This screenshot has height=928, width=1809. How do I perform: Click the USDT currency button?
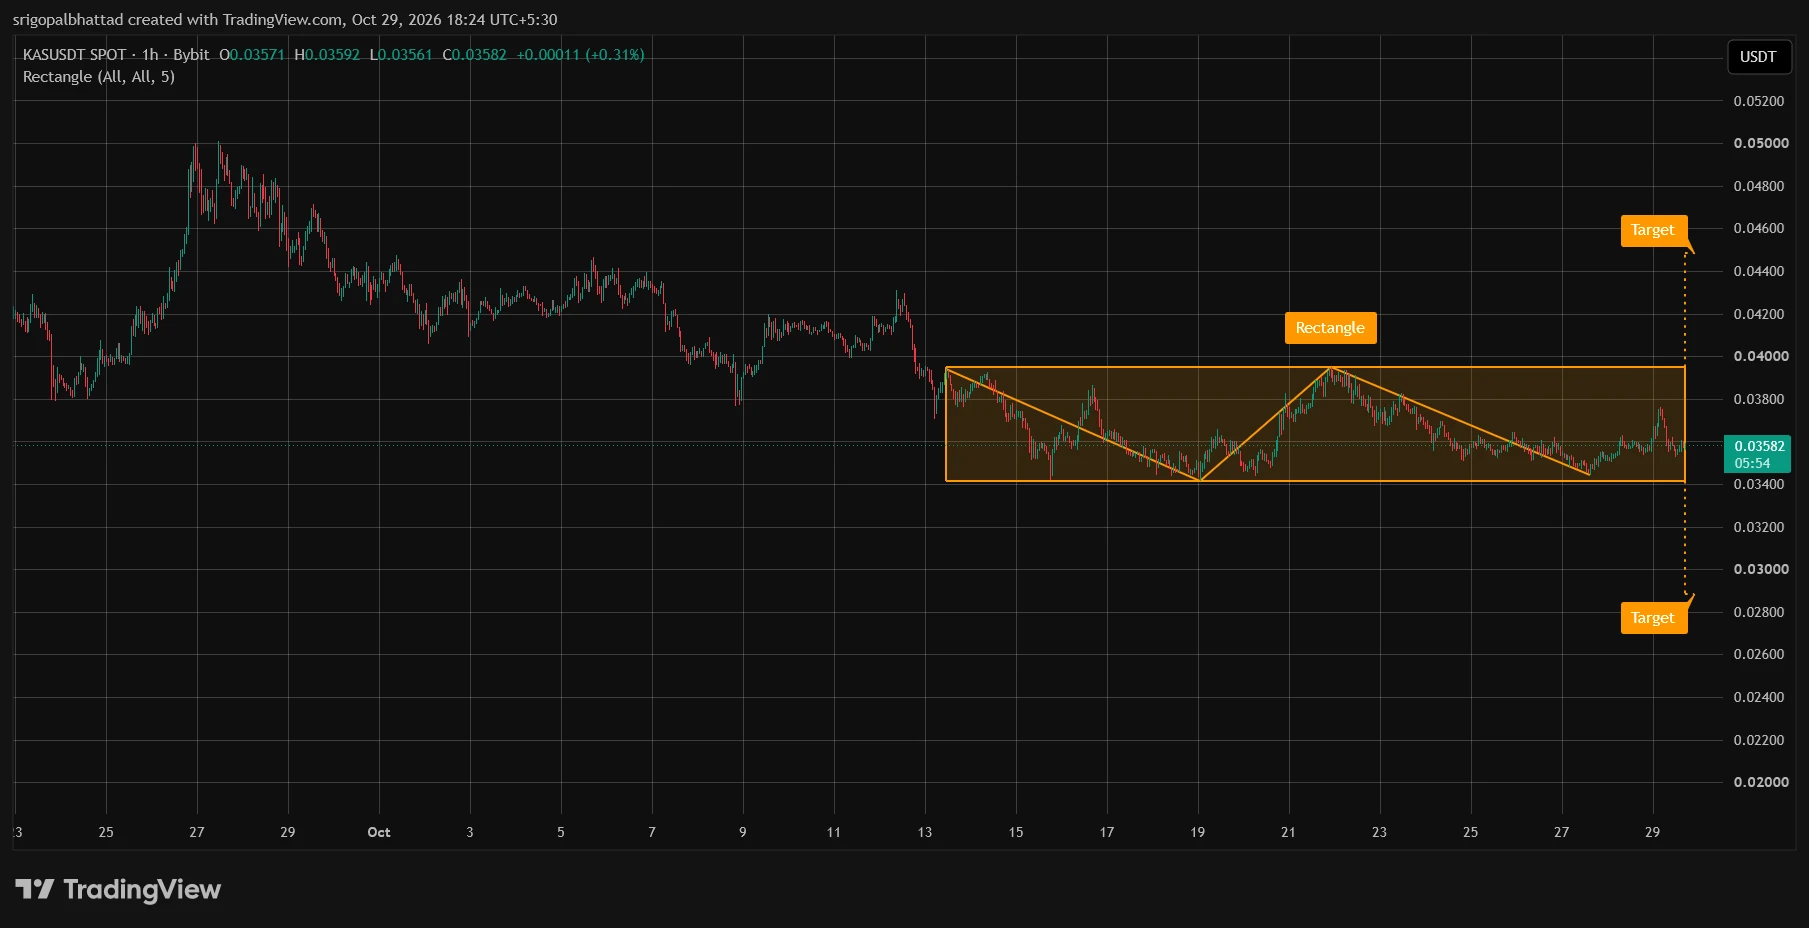(1757, 57)
